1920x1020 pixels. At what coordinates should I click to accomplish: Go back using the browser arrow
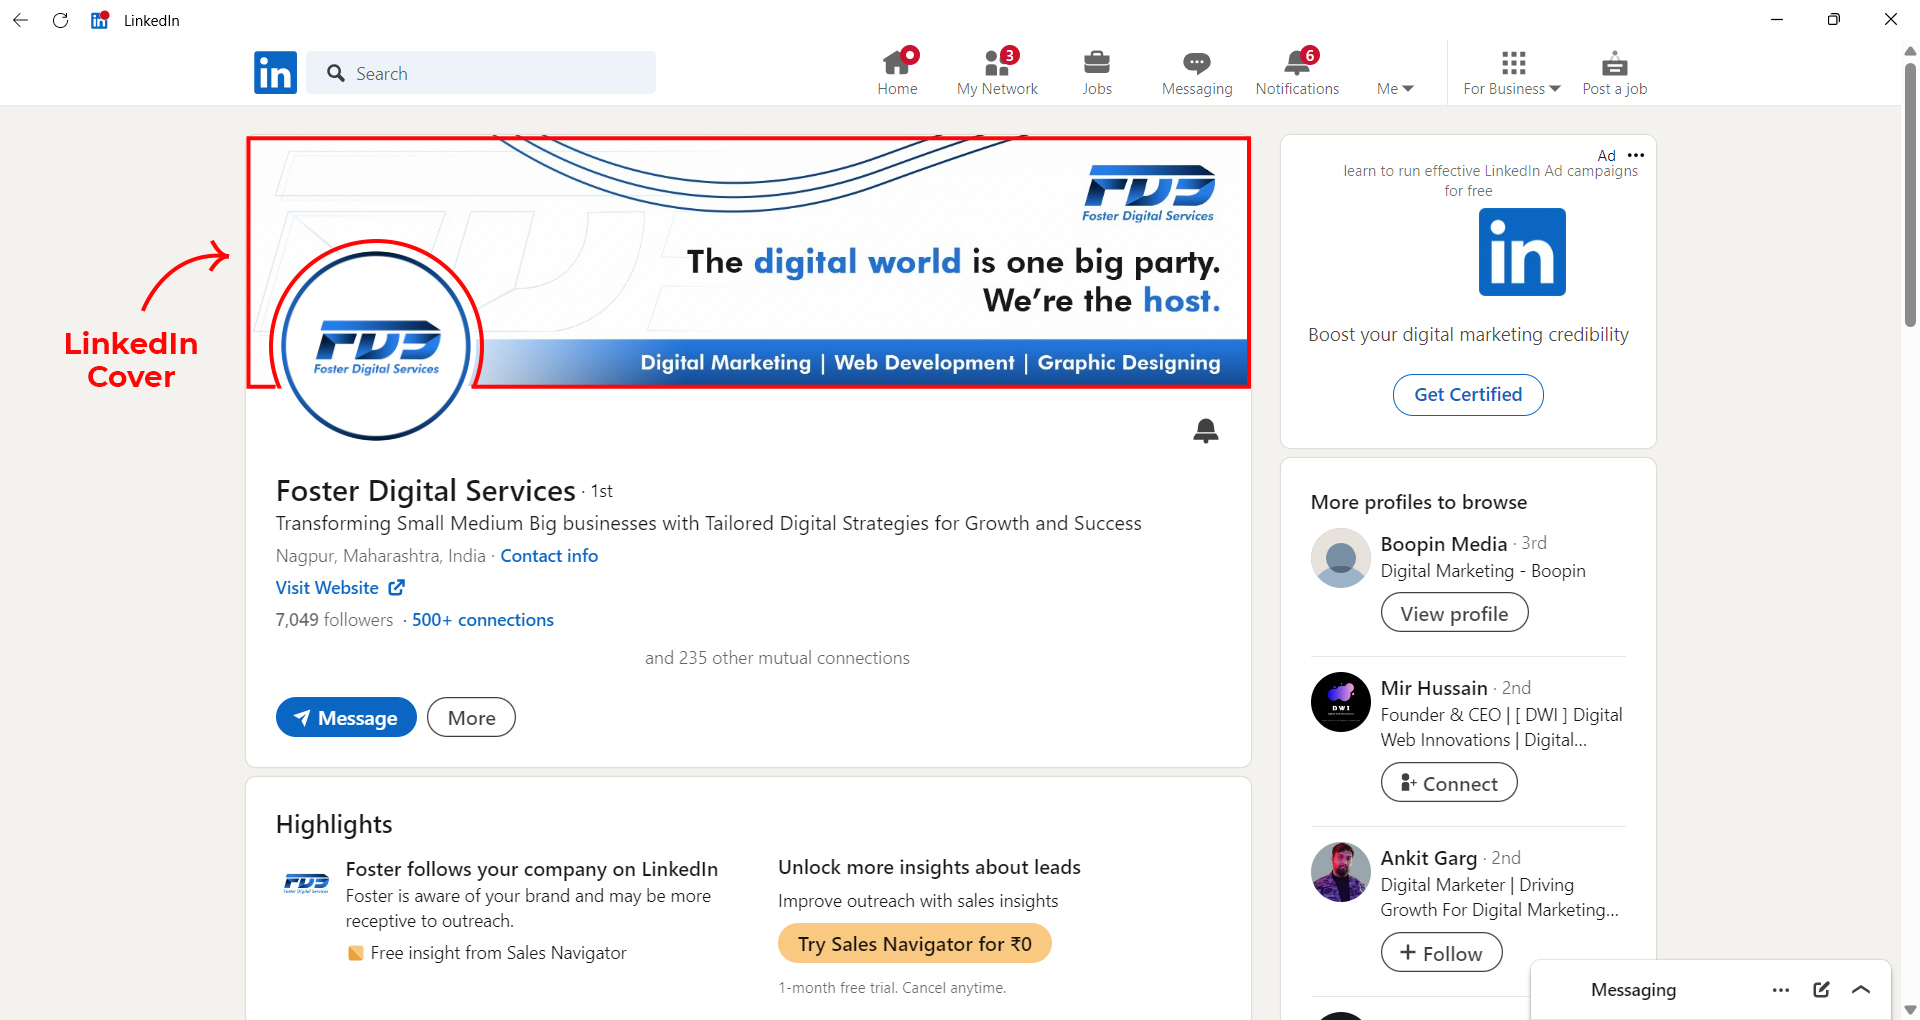click(x=21, y=20)
